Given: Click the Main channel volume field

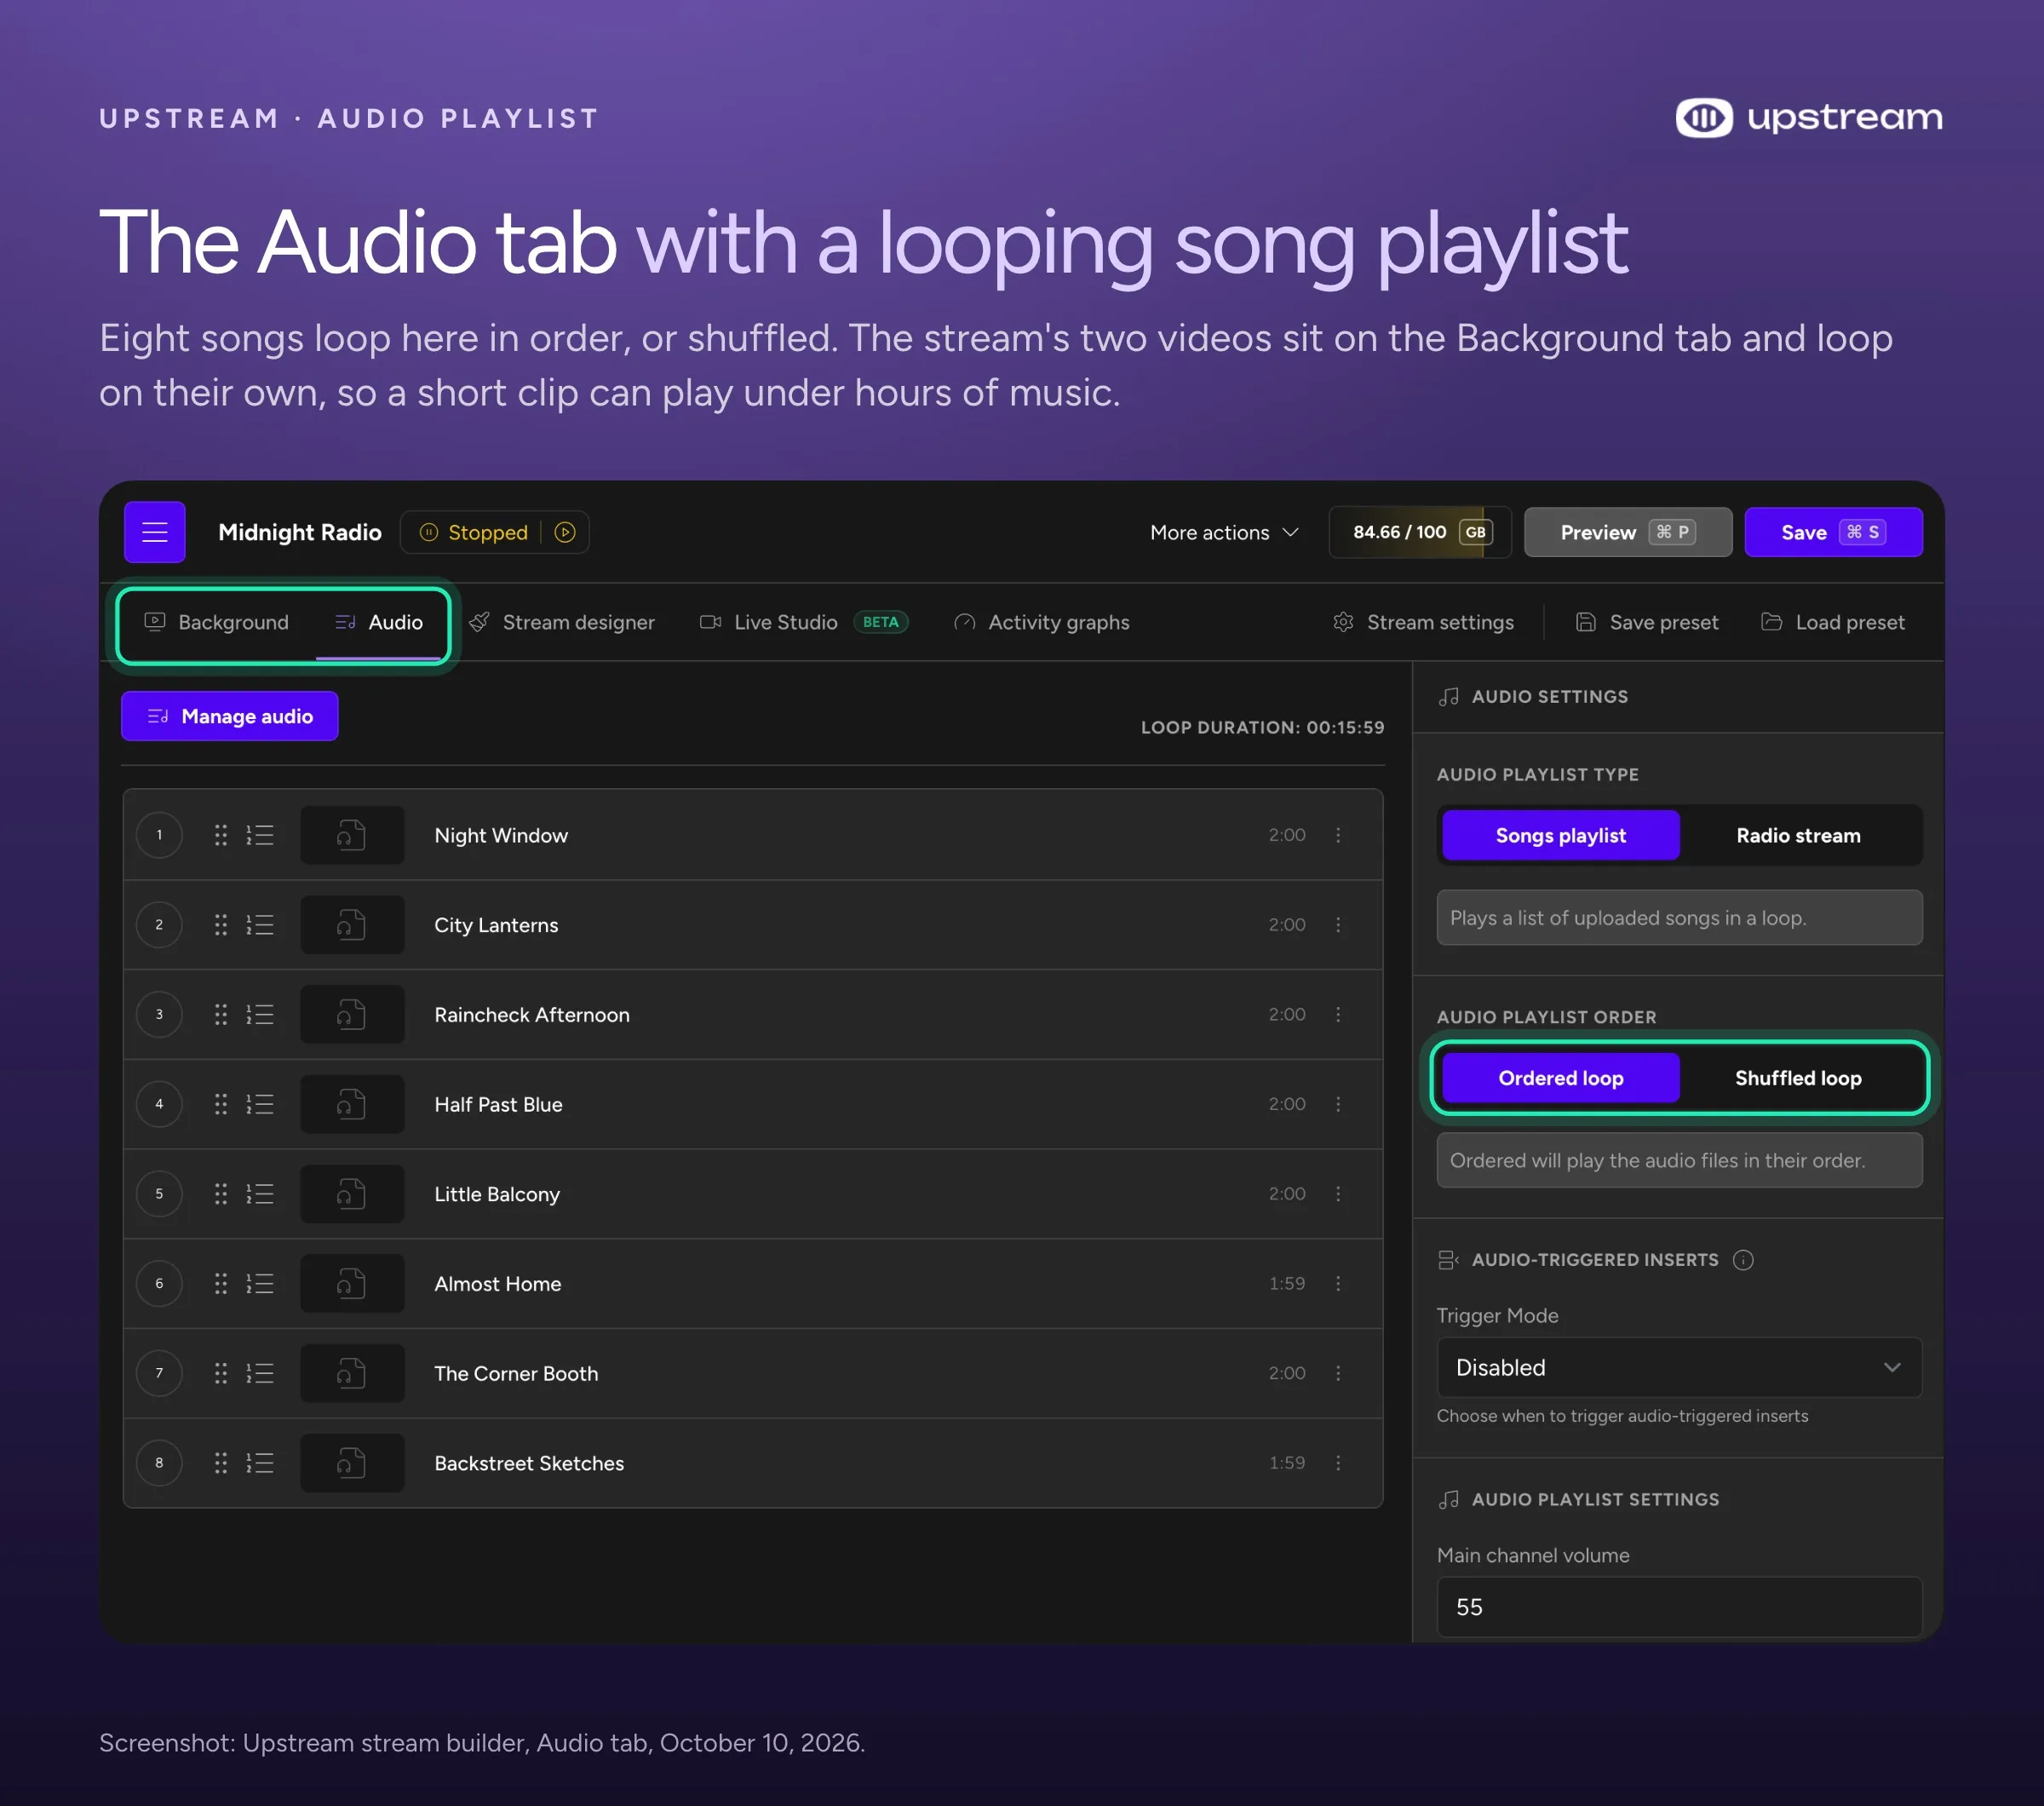Looking at the screenshot, I should (1679, 1607).
